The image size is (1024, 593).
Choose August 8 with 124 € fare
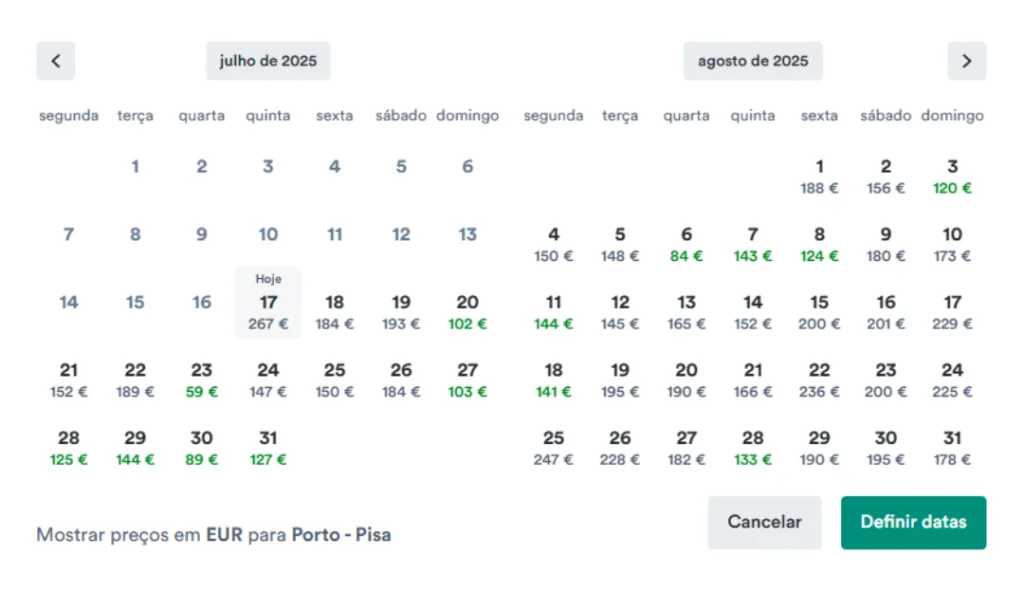pyautogui.click(x=819, y=244)
